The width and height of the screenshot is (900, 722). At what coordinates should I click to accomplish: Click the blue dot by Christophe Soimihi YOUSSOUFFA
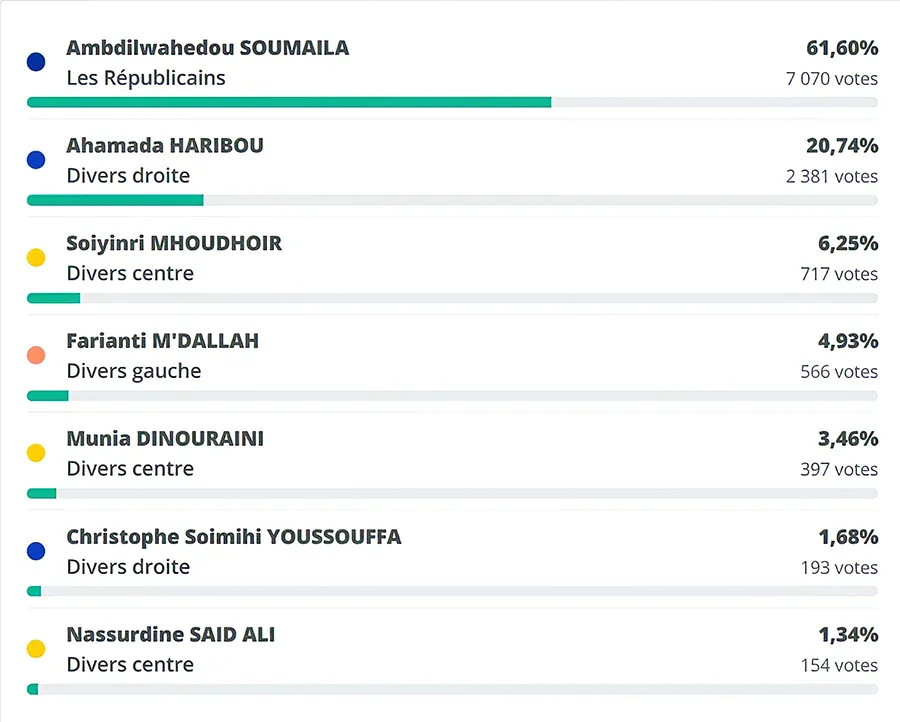coord(36,551)
